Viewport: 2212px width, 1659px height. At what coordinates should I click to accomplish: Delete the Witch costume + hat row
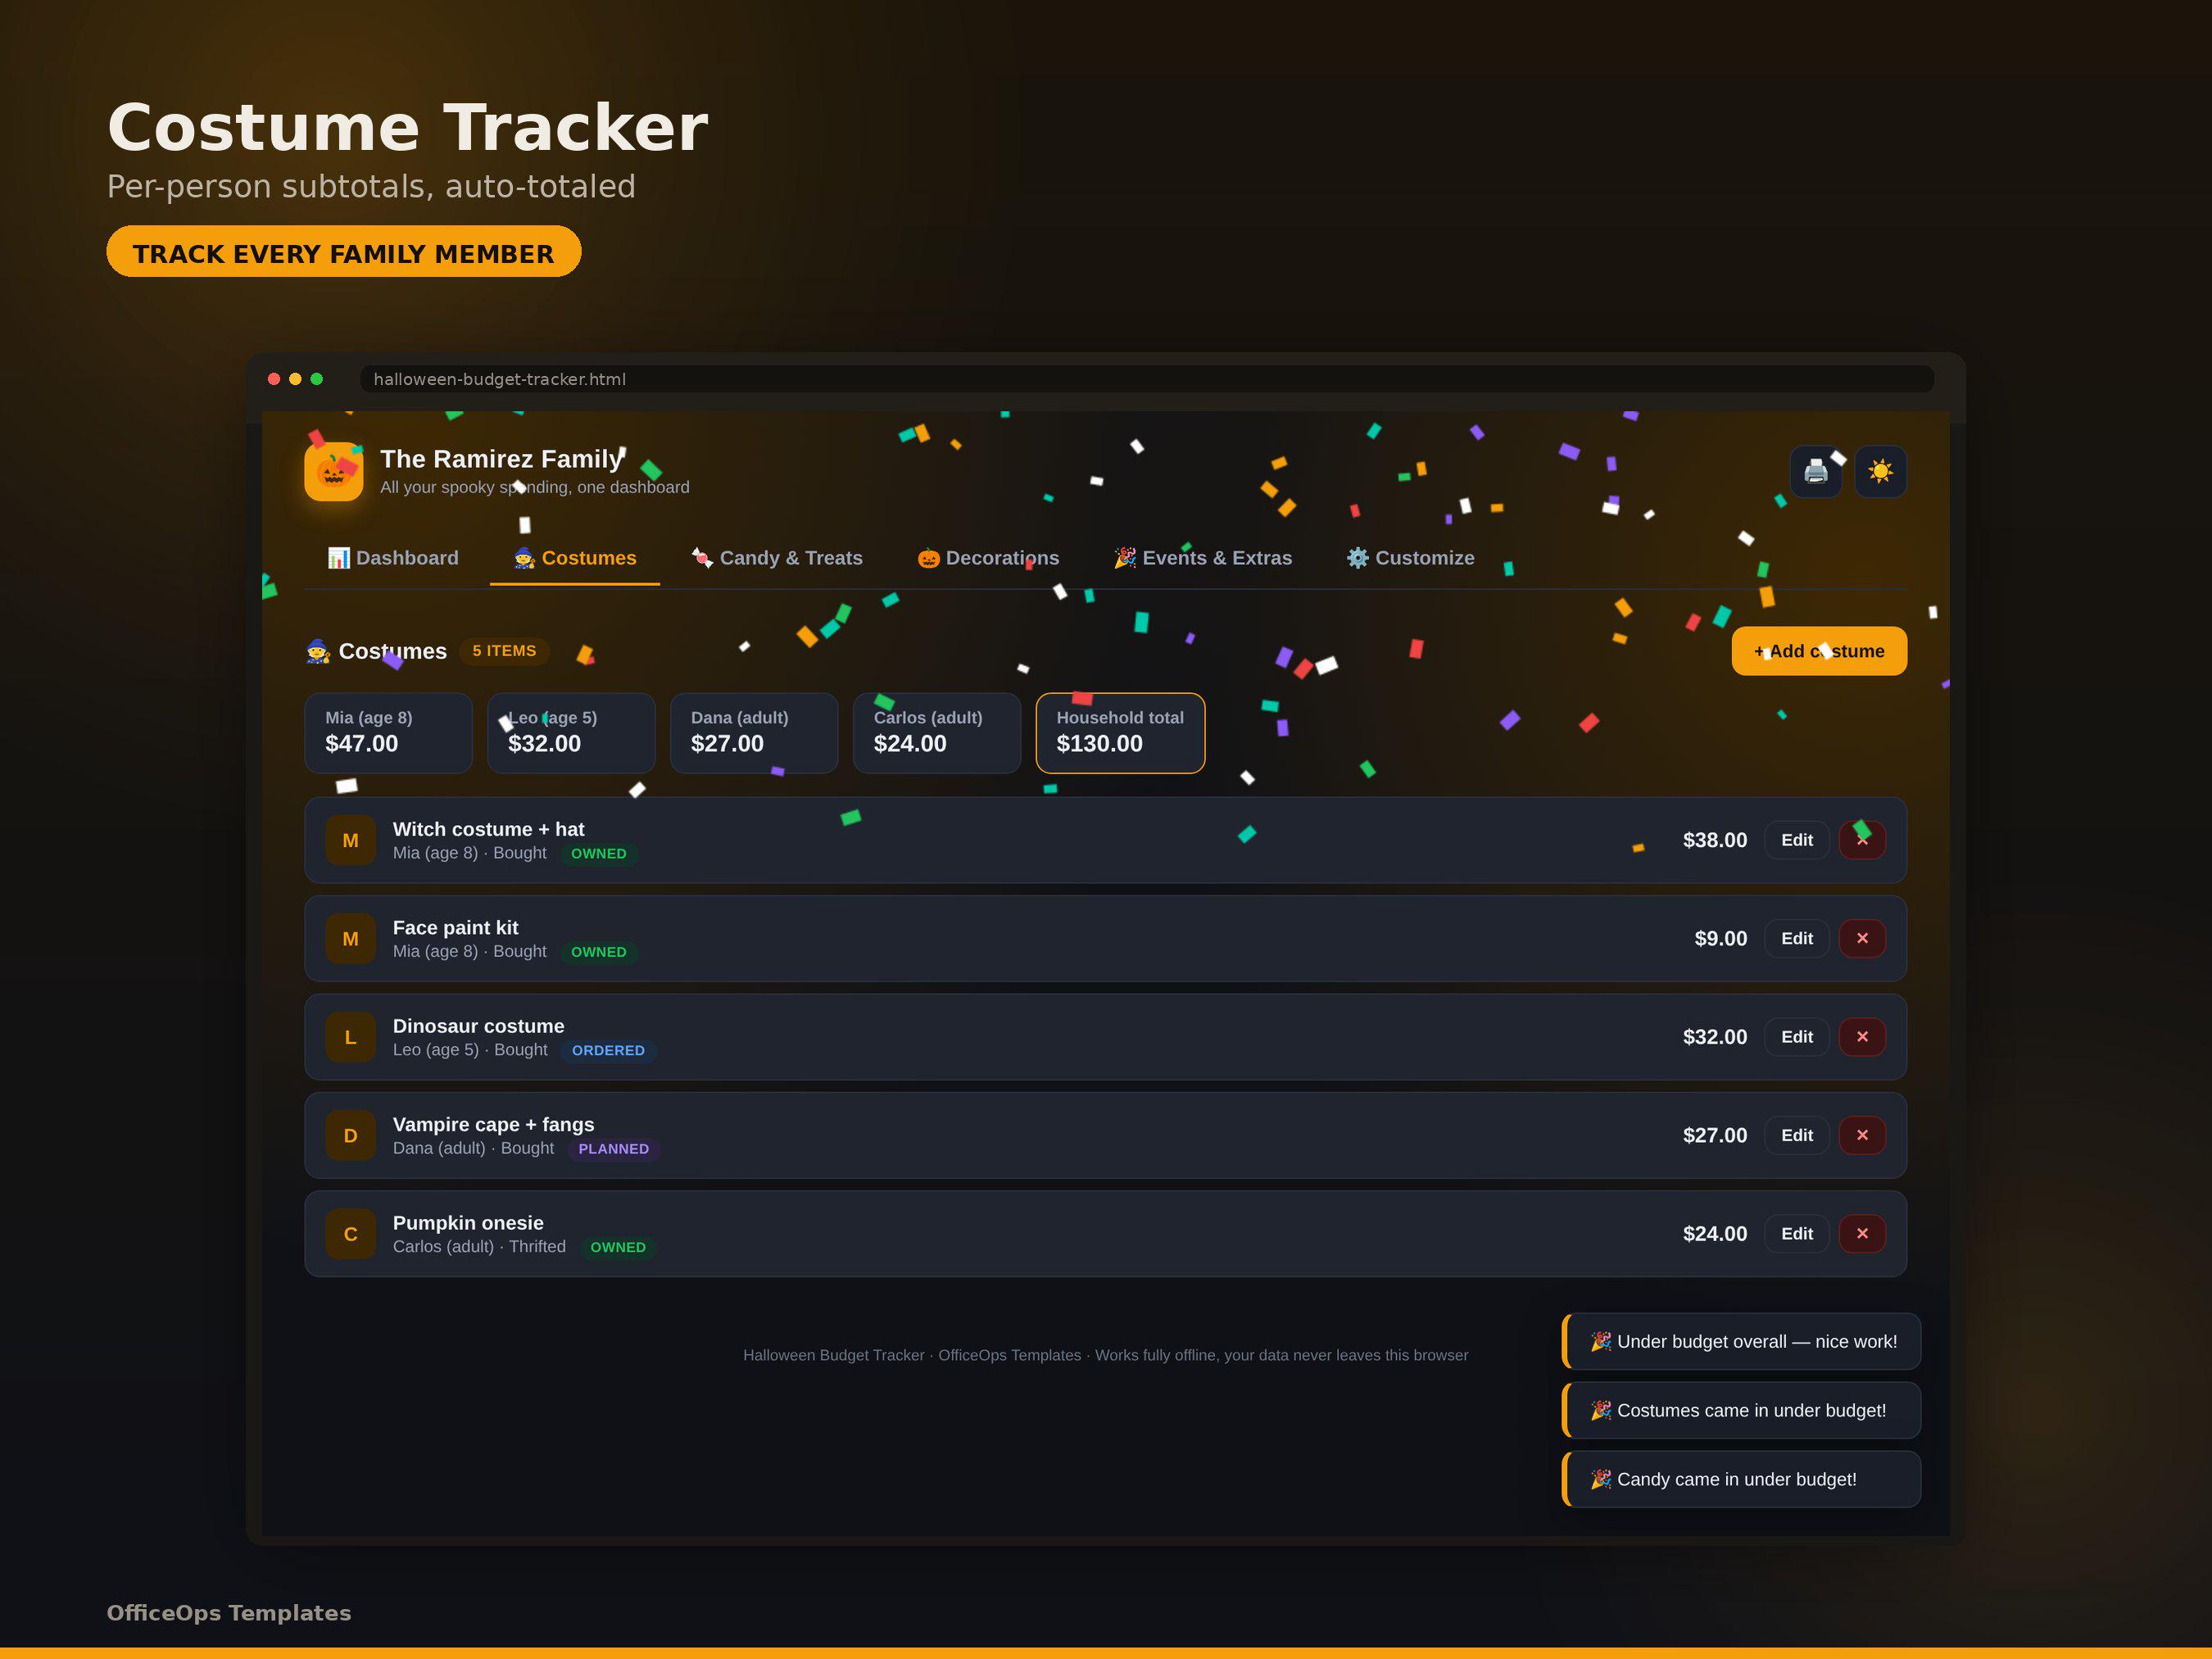pyautogui.click(x=1862, y=840)
